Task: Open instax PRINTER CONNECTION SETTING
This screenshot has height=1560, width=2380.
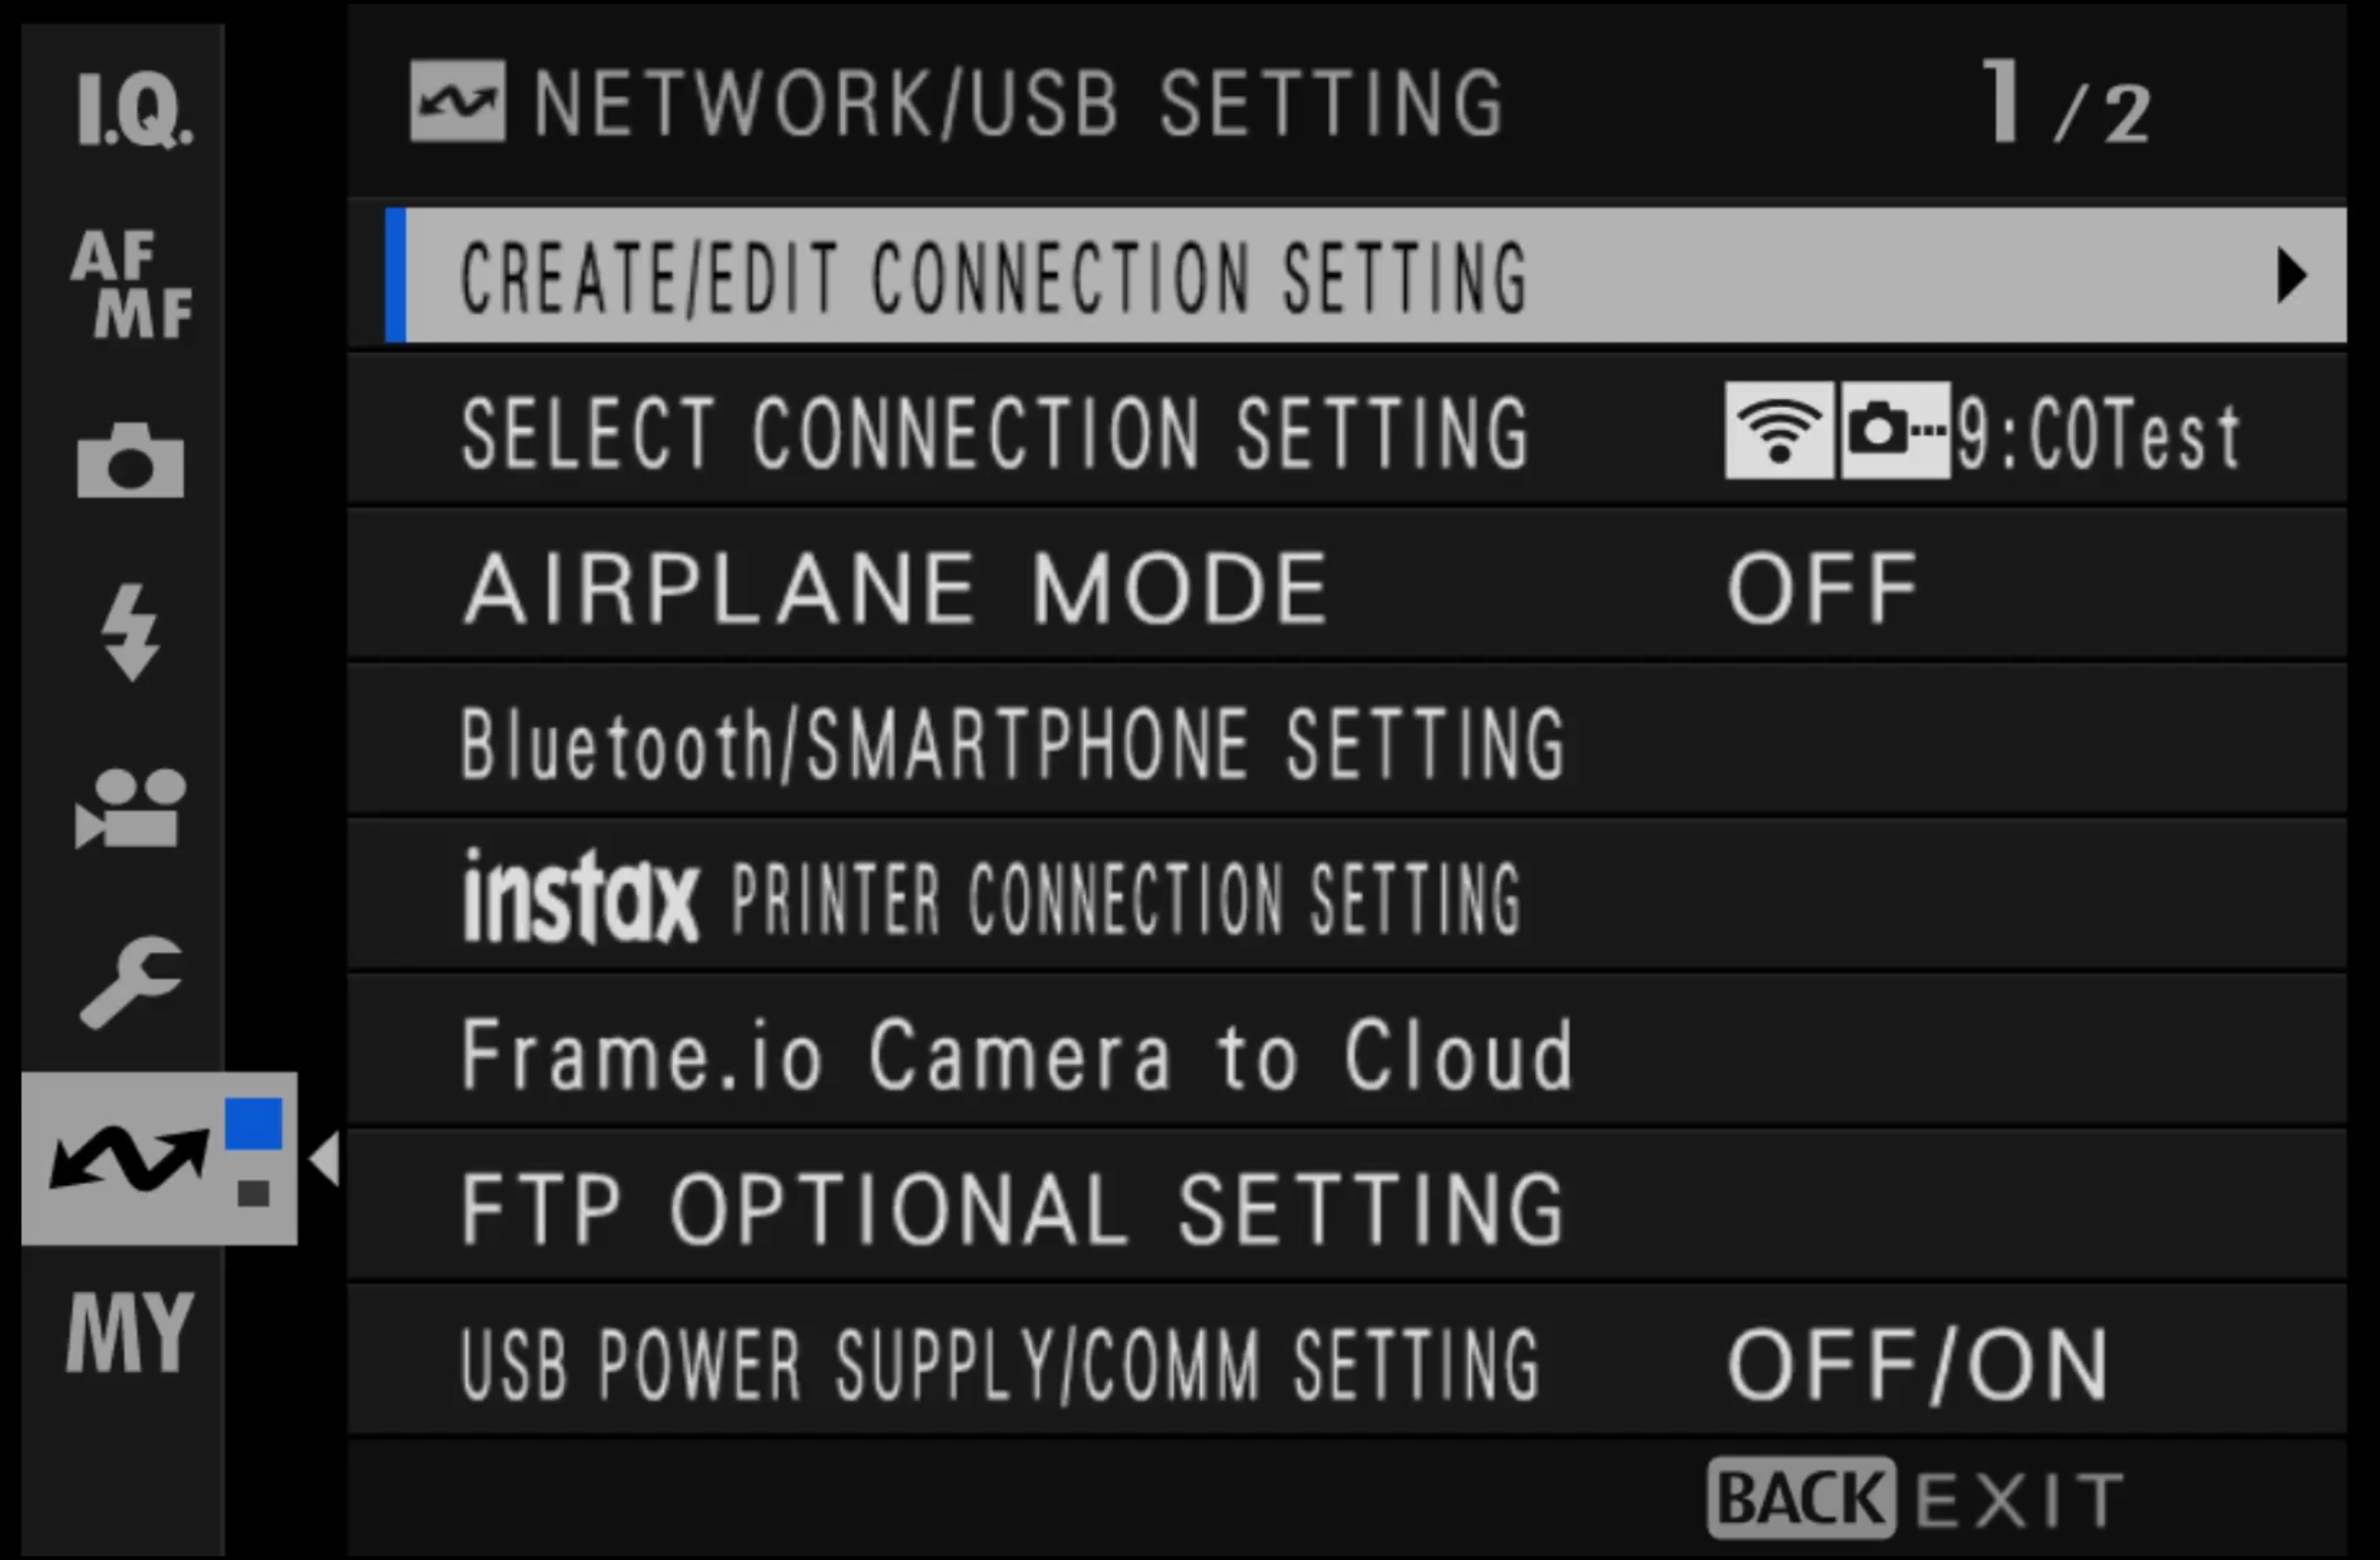Action: click(x=990, y=898)
